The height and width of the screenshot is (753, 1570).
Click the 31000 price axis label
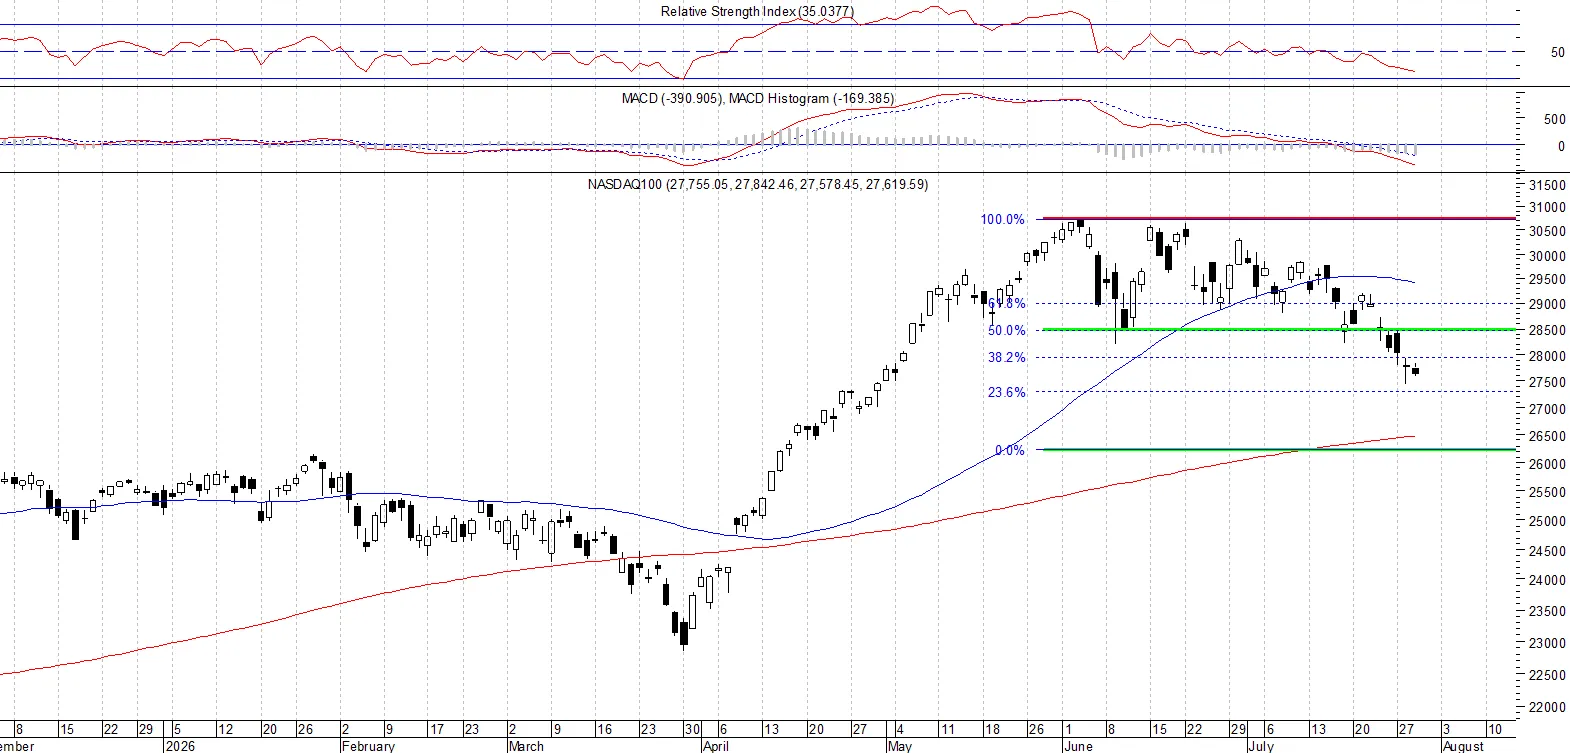(x=1547, y=208)
